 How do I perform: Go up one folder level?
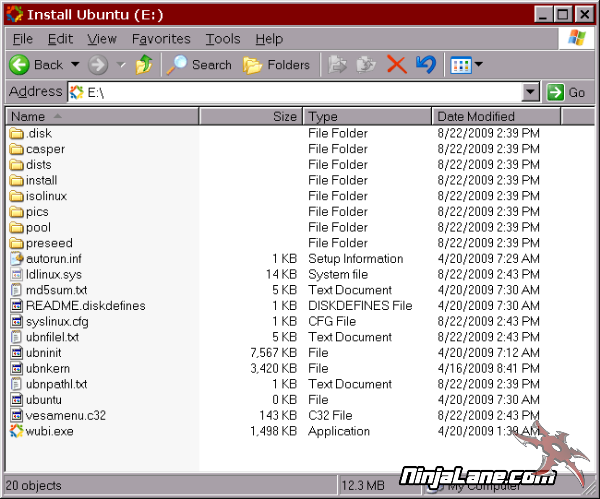144,64
